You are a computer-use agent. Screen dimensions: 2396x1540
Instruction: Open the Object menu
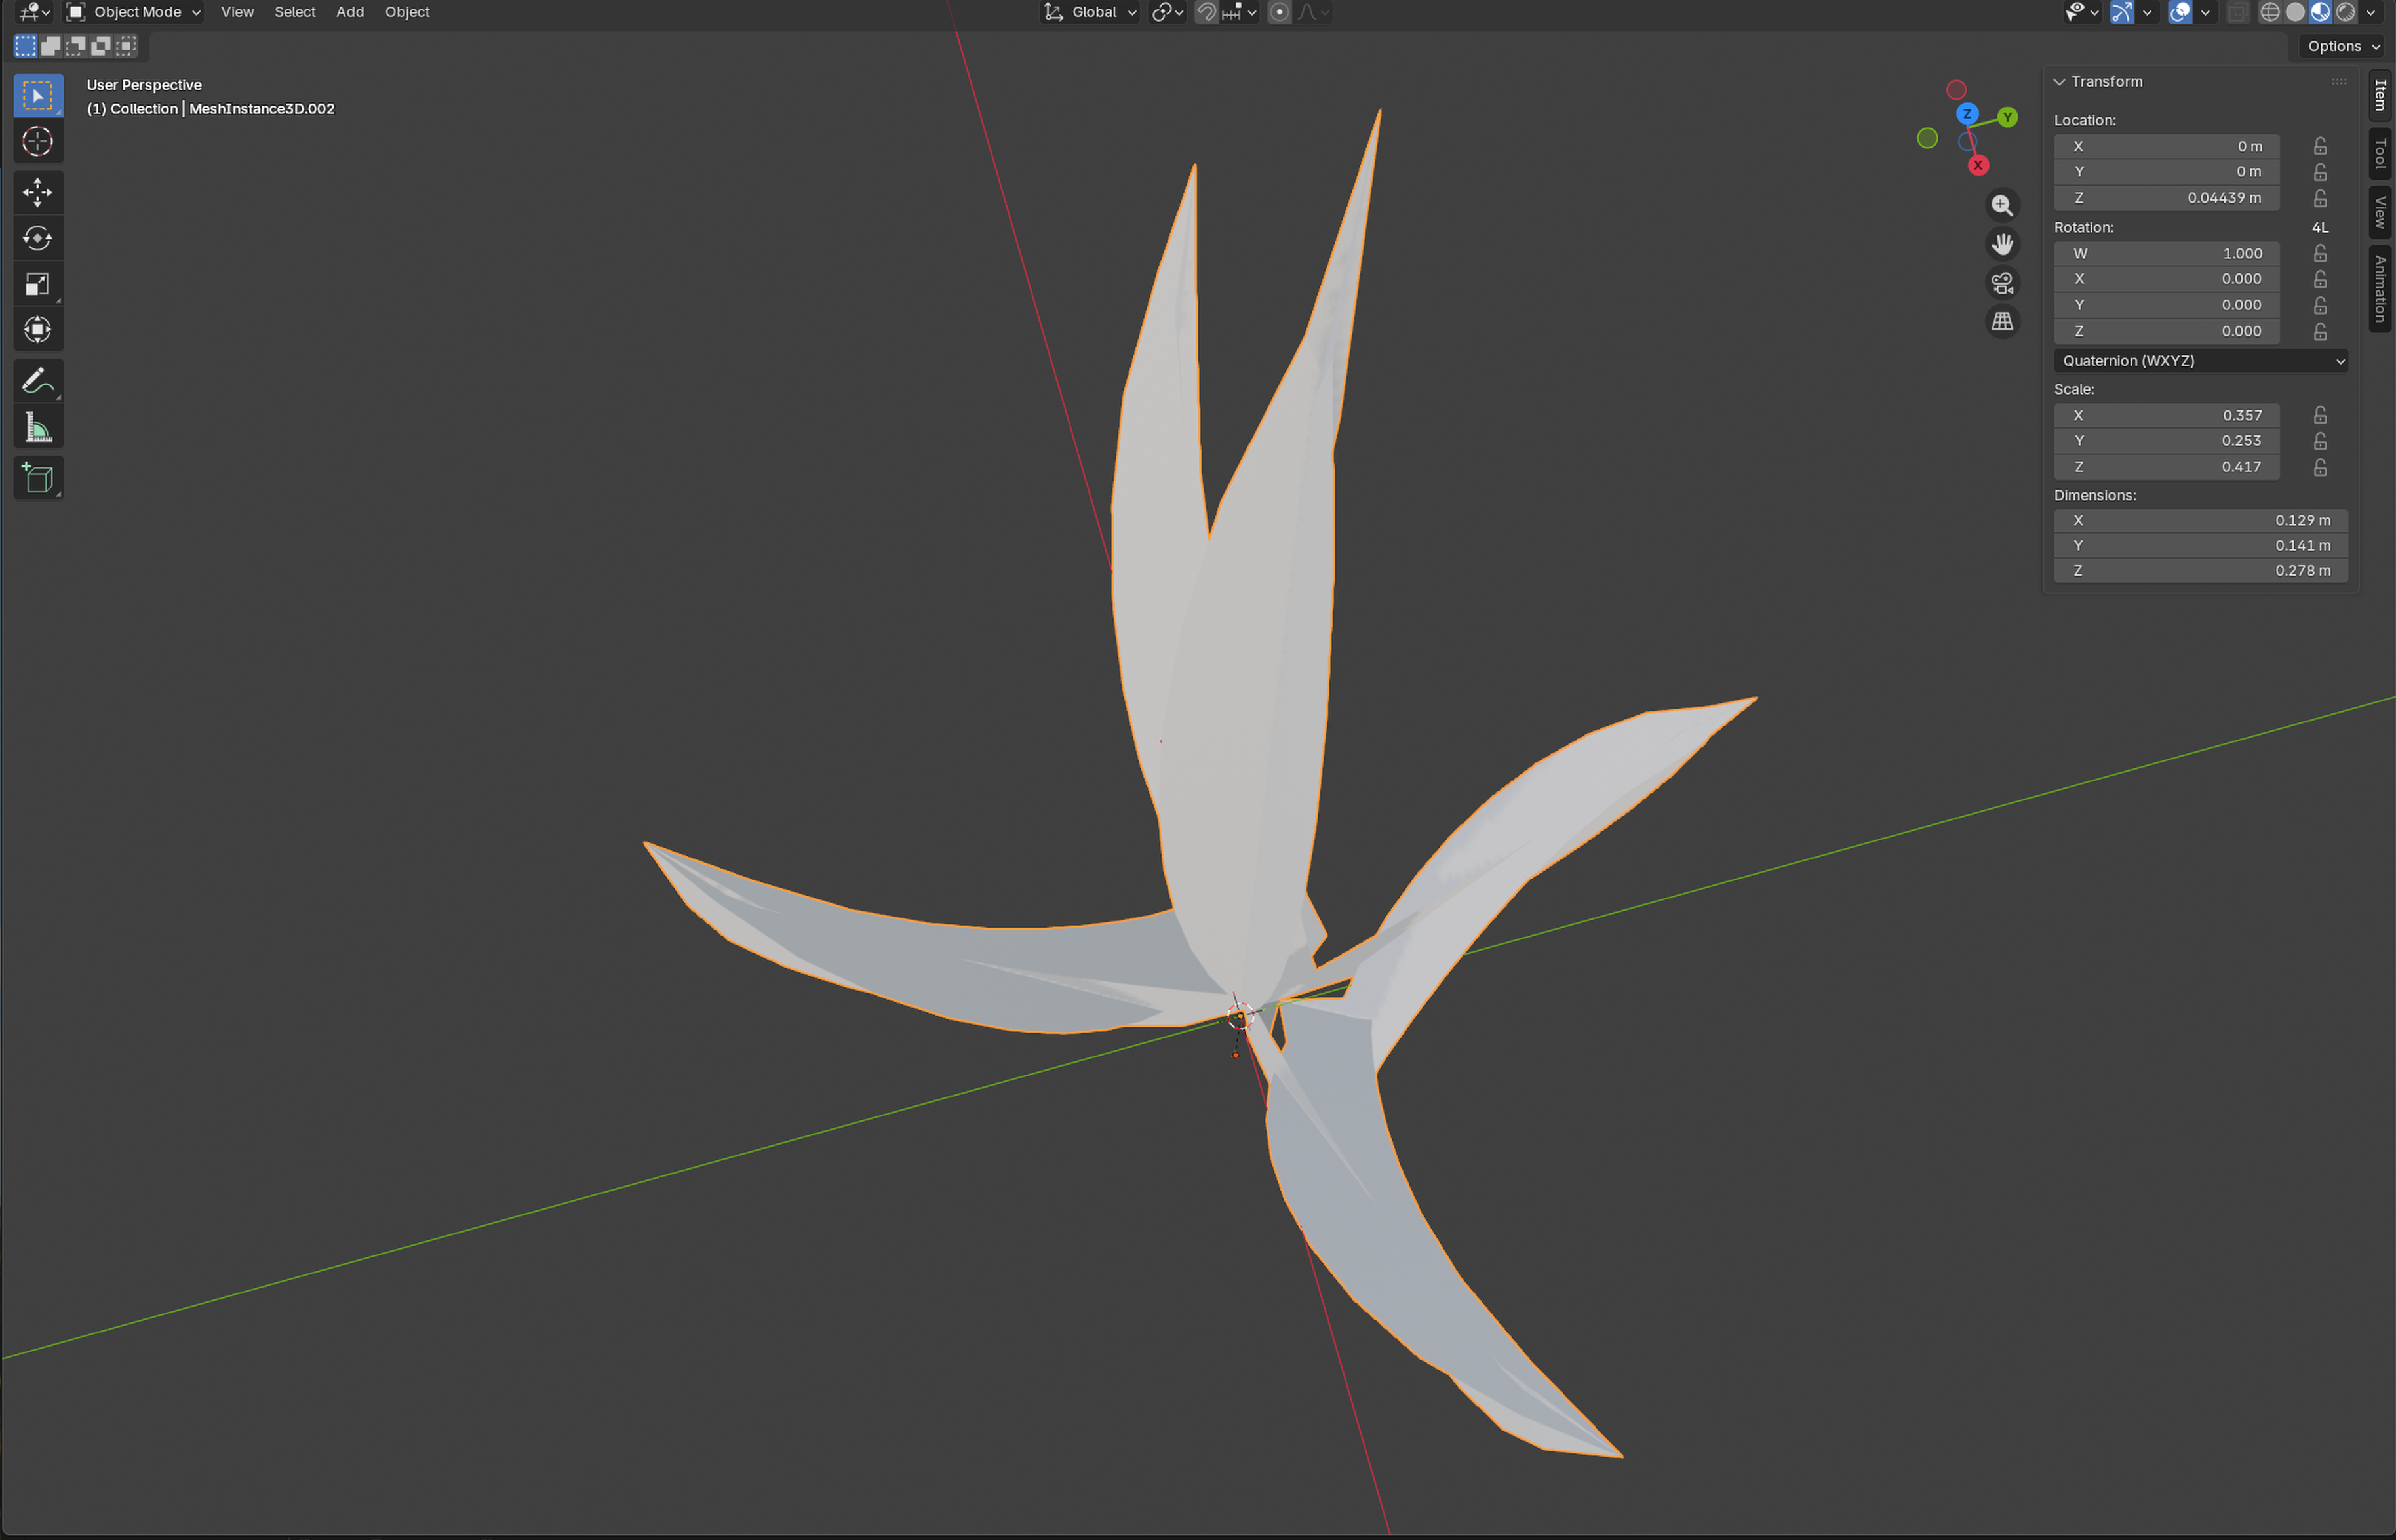[x=407, y=12]
